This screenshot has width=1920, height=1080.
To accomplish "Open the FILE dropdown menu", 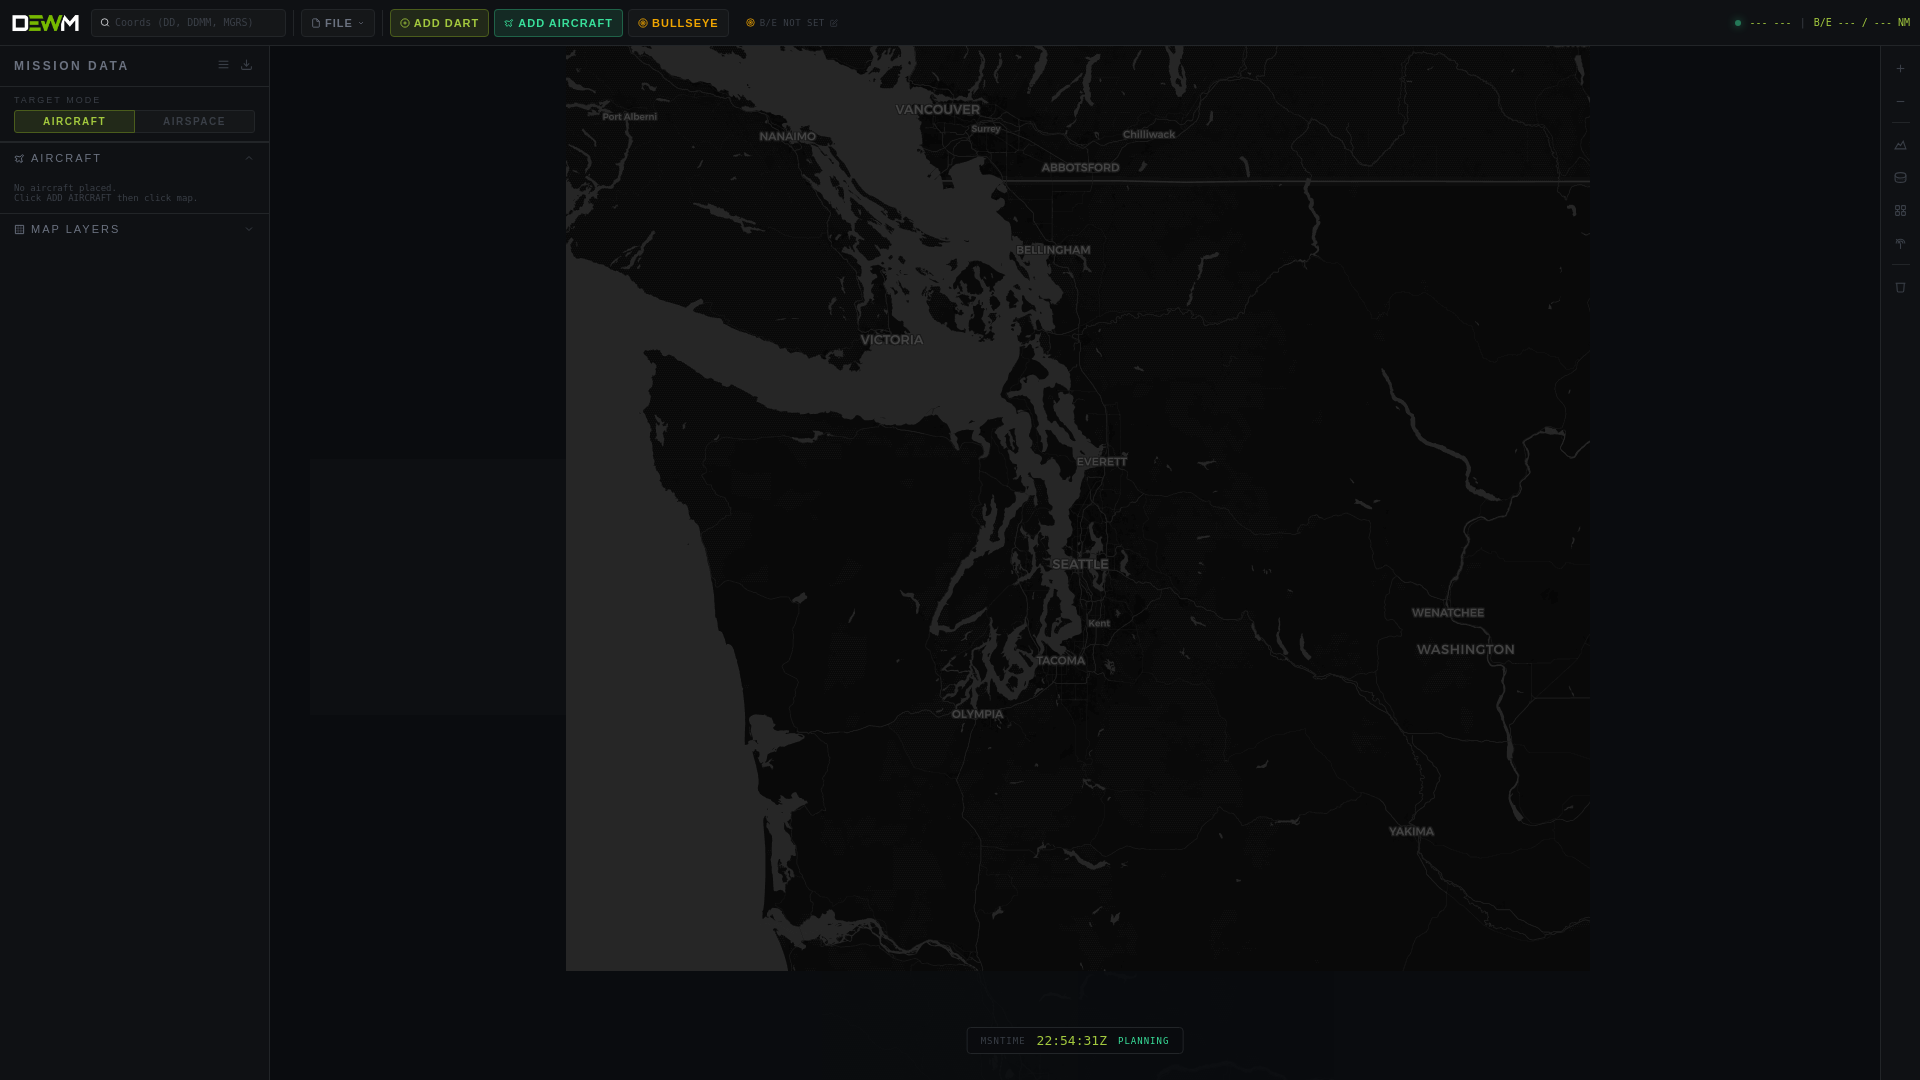I will (338, 23).
